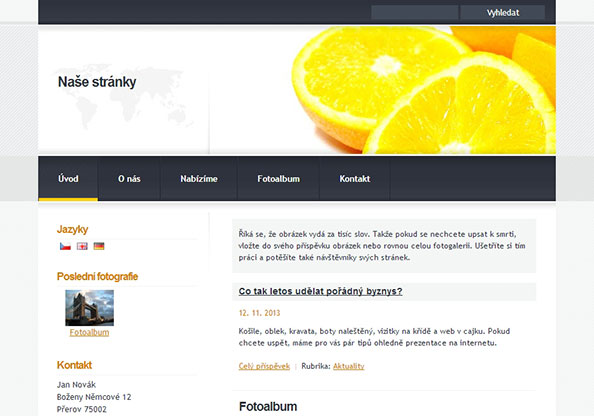This screenshot has height=416, width=594.
Task: Choose the German flag language icon
Action: point(99,246)
